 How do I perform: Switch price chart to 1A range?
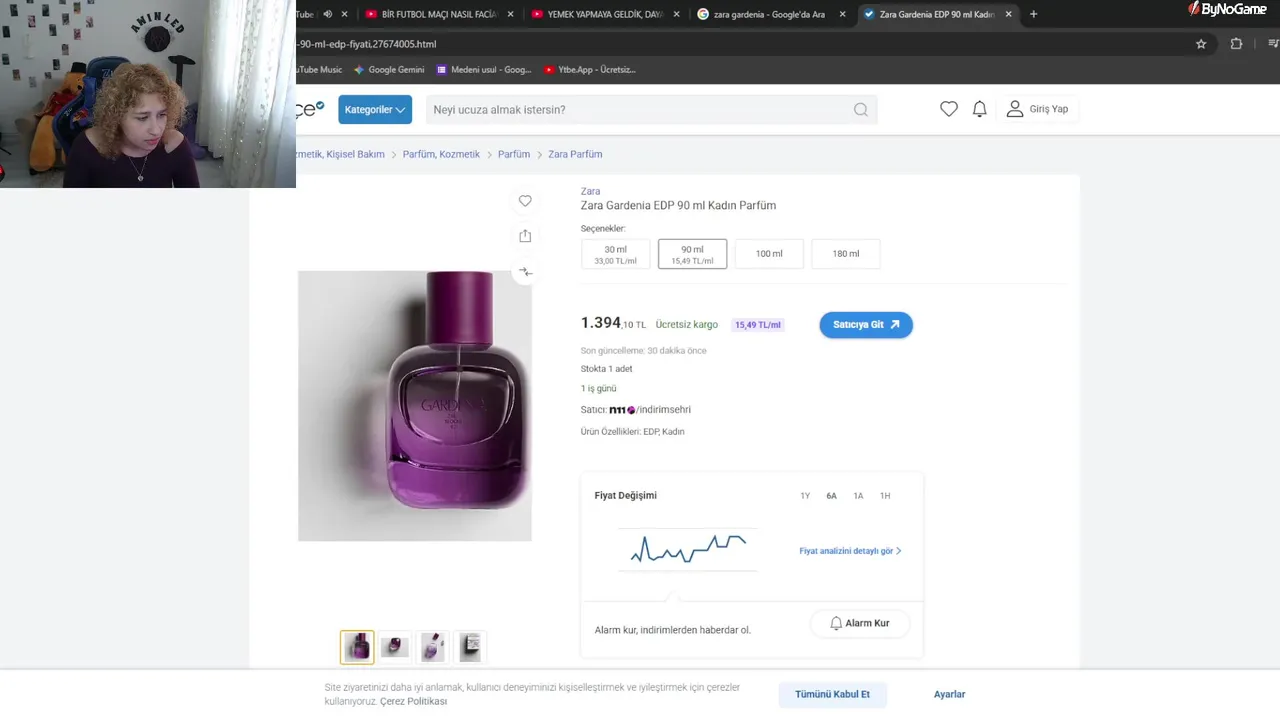click(858, 496)
